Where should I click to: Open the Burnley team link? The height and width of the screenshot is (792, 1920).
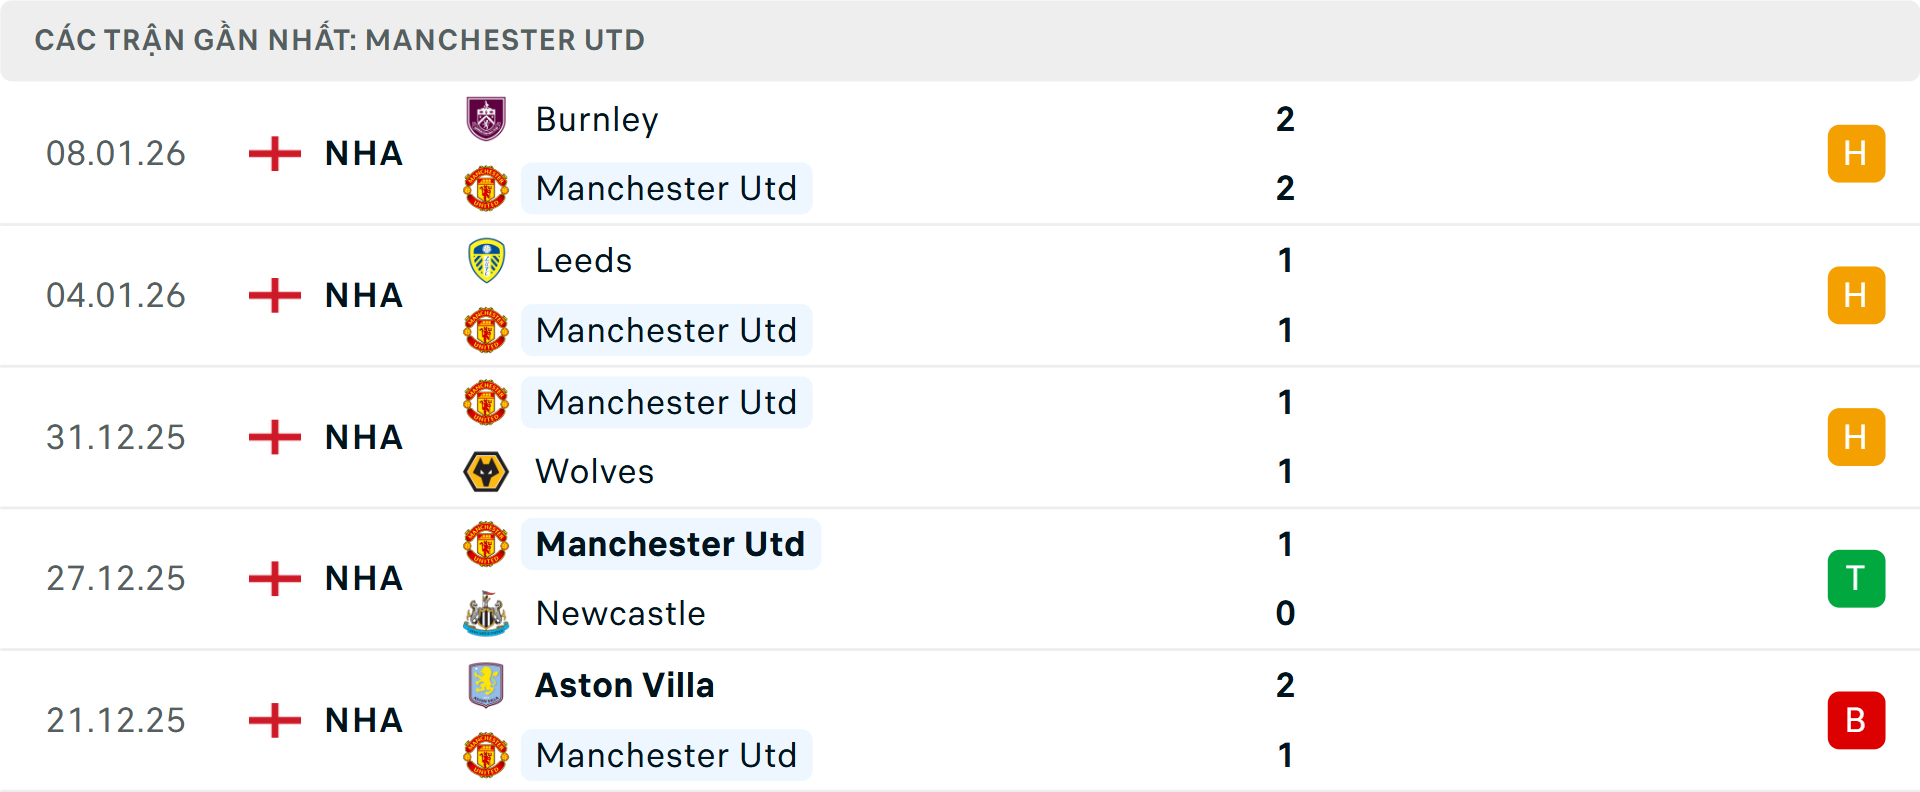click(597, 119)
